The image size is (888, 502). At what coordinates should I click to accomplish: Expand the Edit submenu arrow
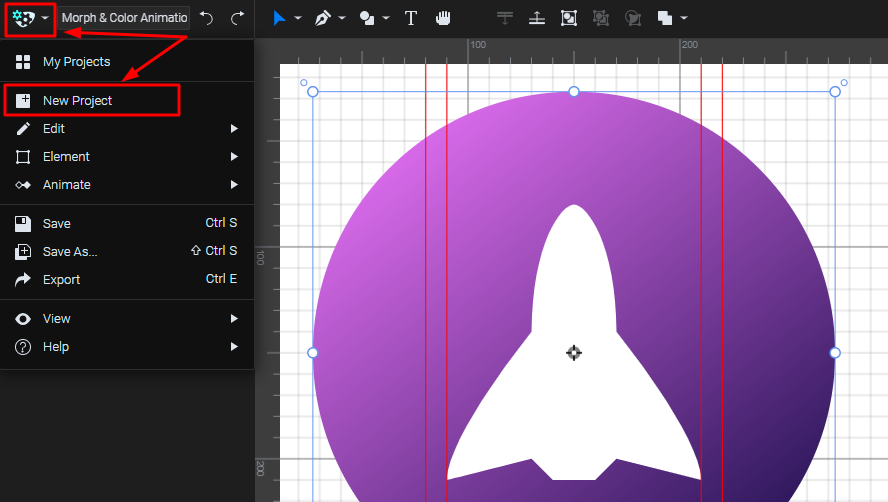(234, 129)
